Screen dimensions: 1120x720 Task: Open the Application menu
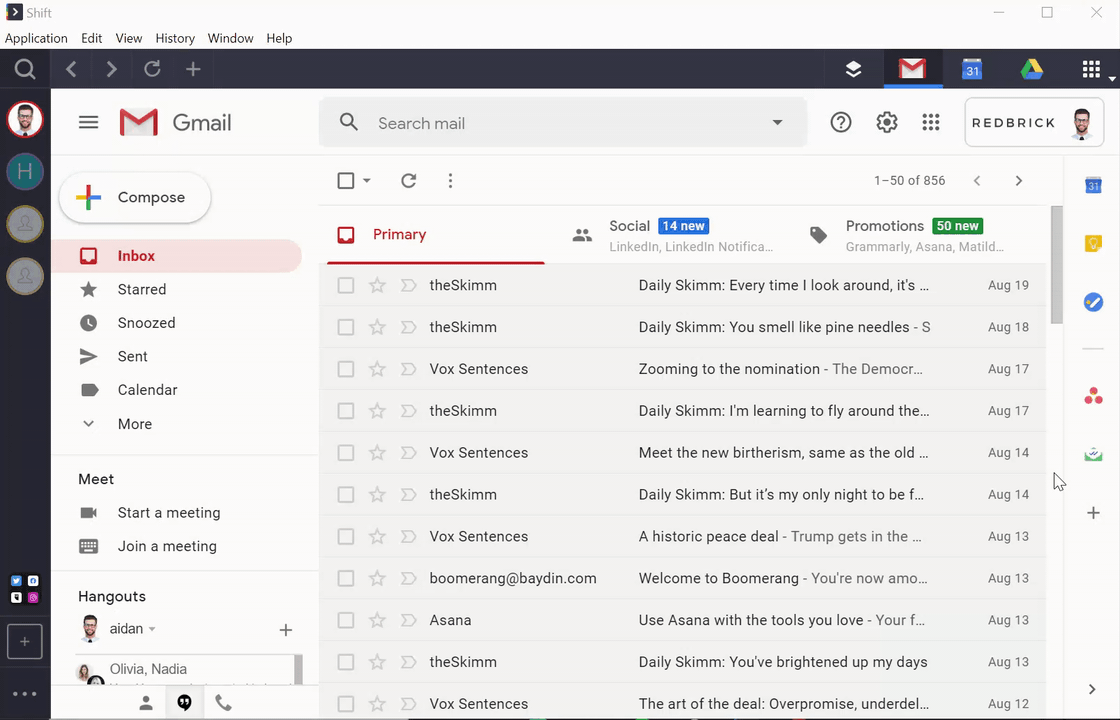pos(36,38)
